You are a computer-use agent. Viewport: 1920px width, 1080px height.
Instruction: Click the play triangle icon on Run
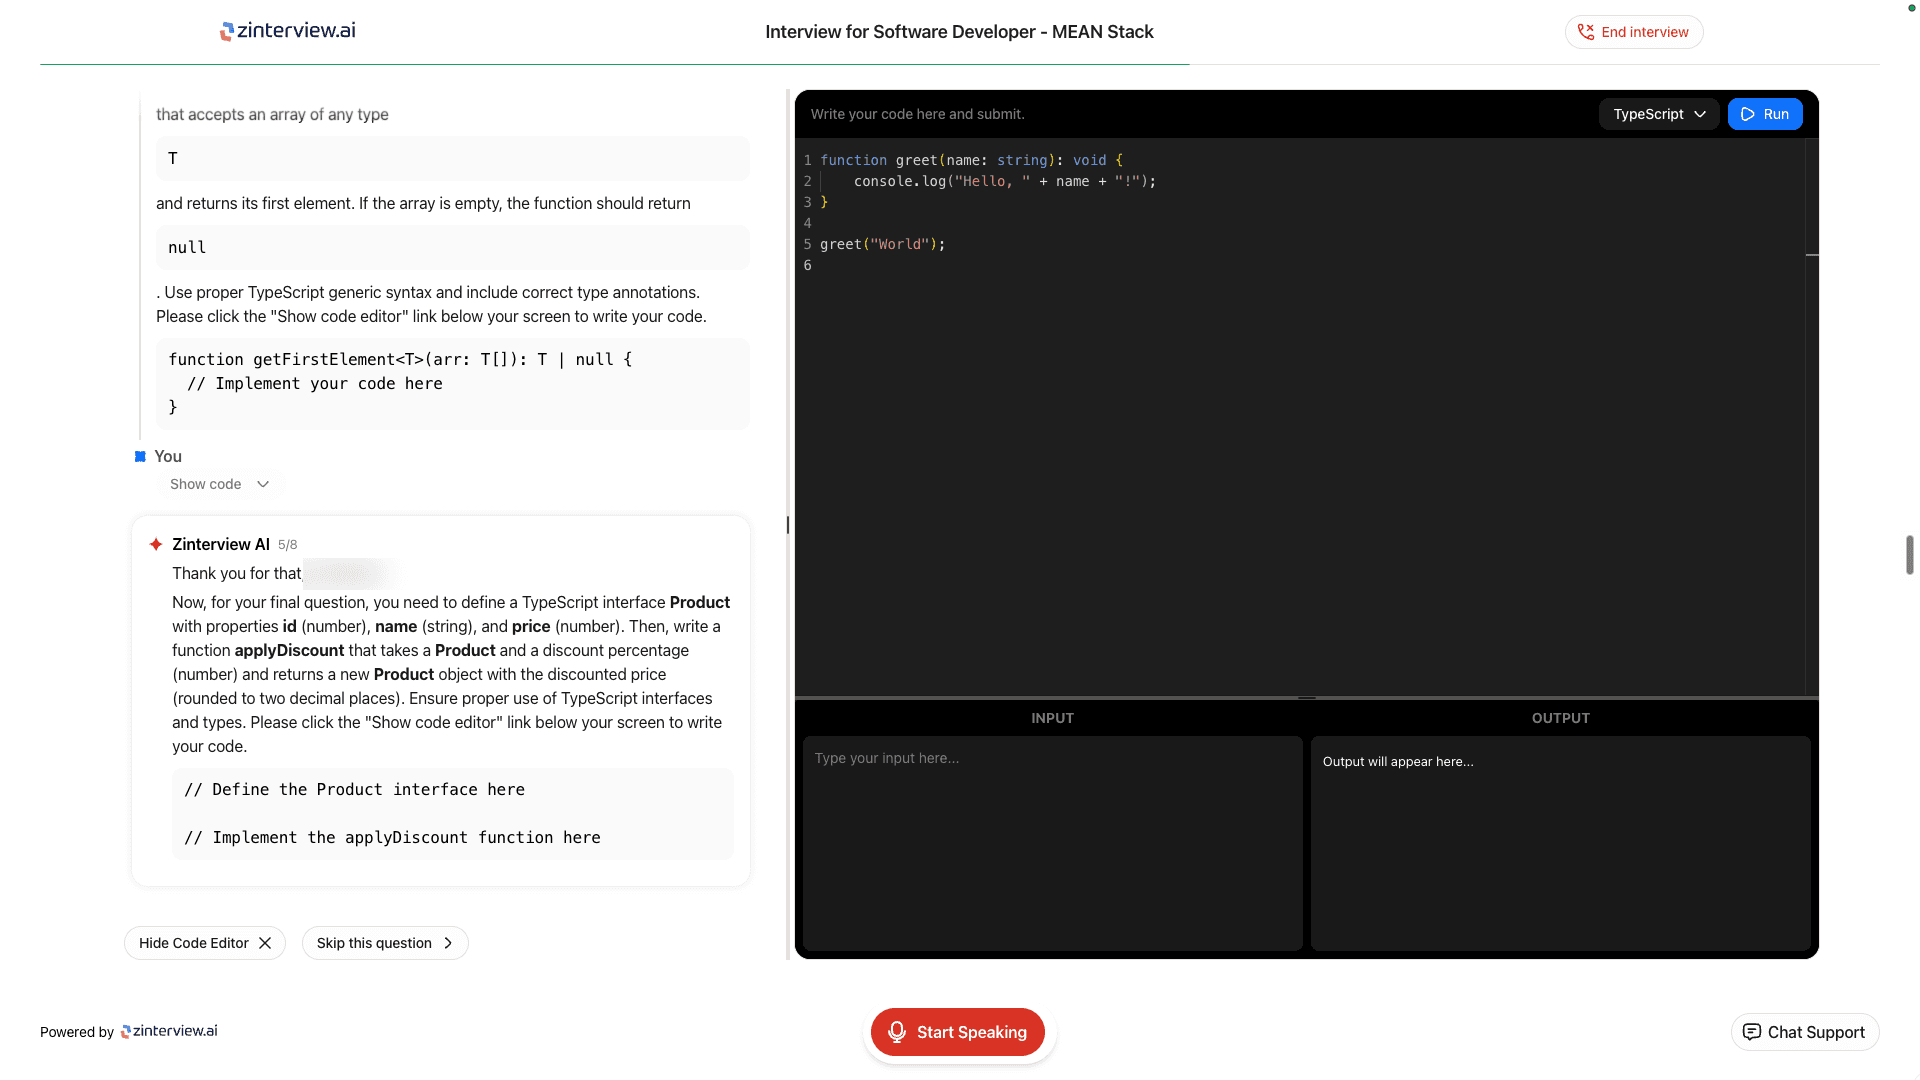click(x=1747, y=114)
